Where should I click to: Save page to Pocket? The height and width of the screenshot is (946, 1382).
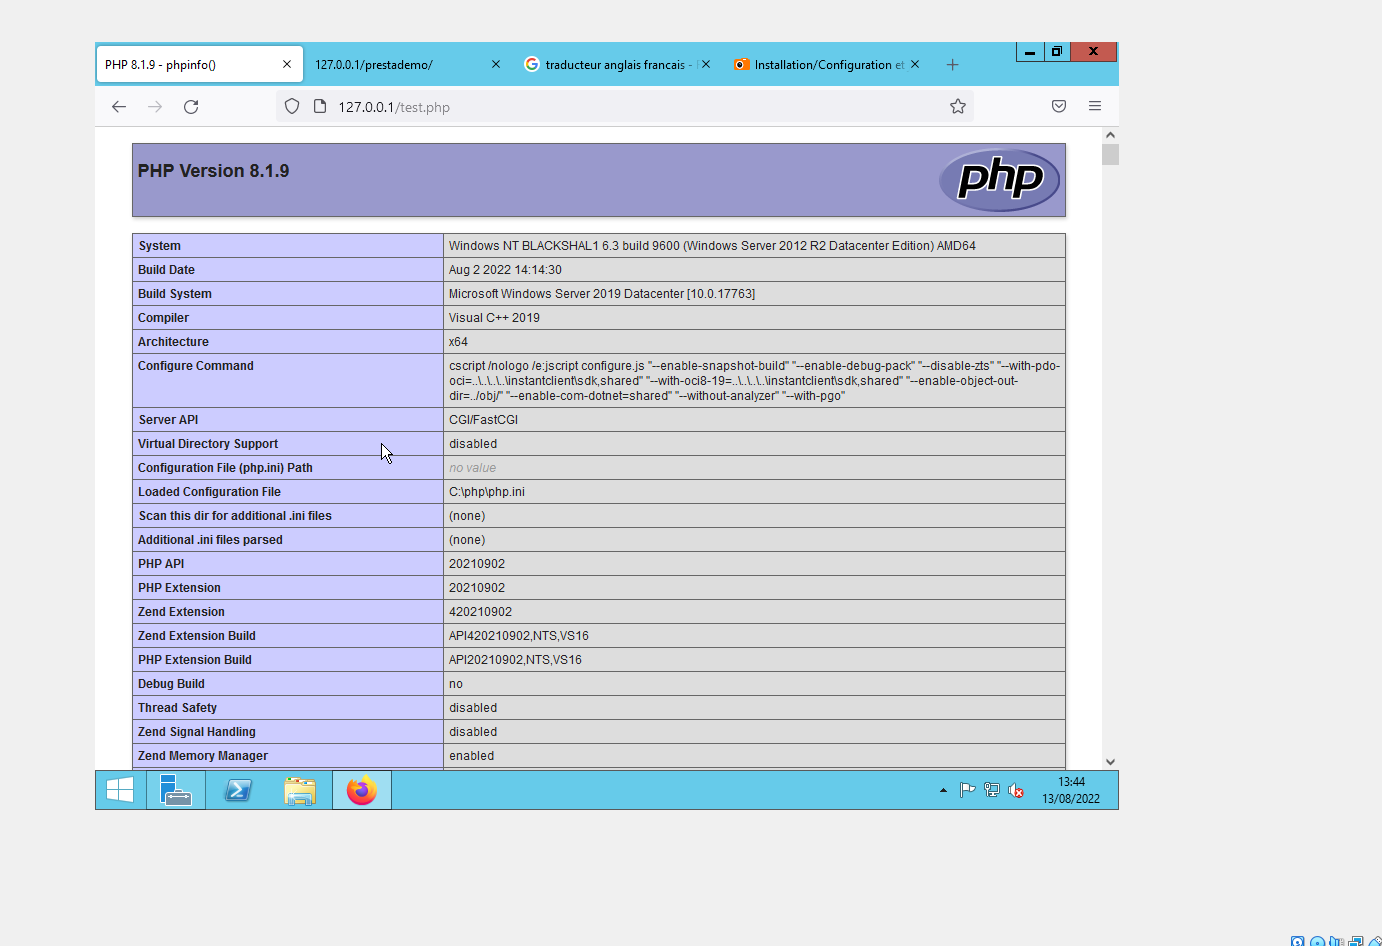[x=1059, y=106]
